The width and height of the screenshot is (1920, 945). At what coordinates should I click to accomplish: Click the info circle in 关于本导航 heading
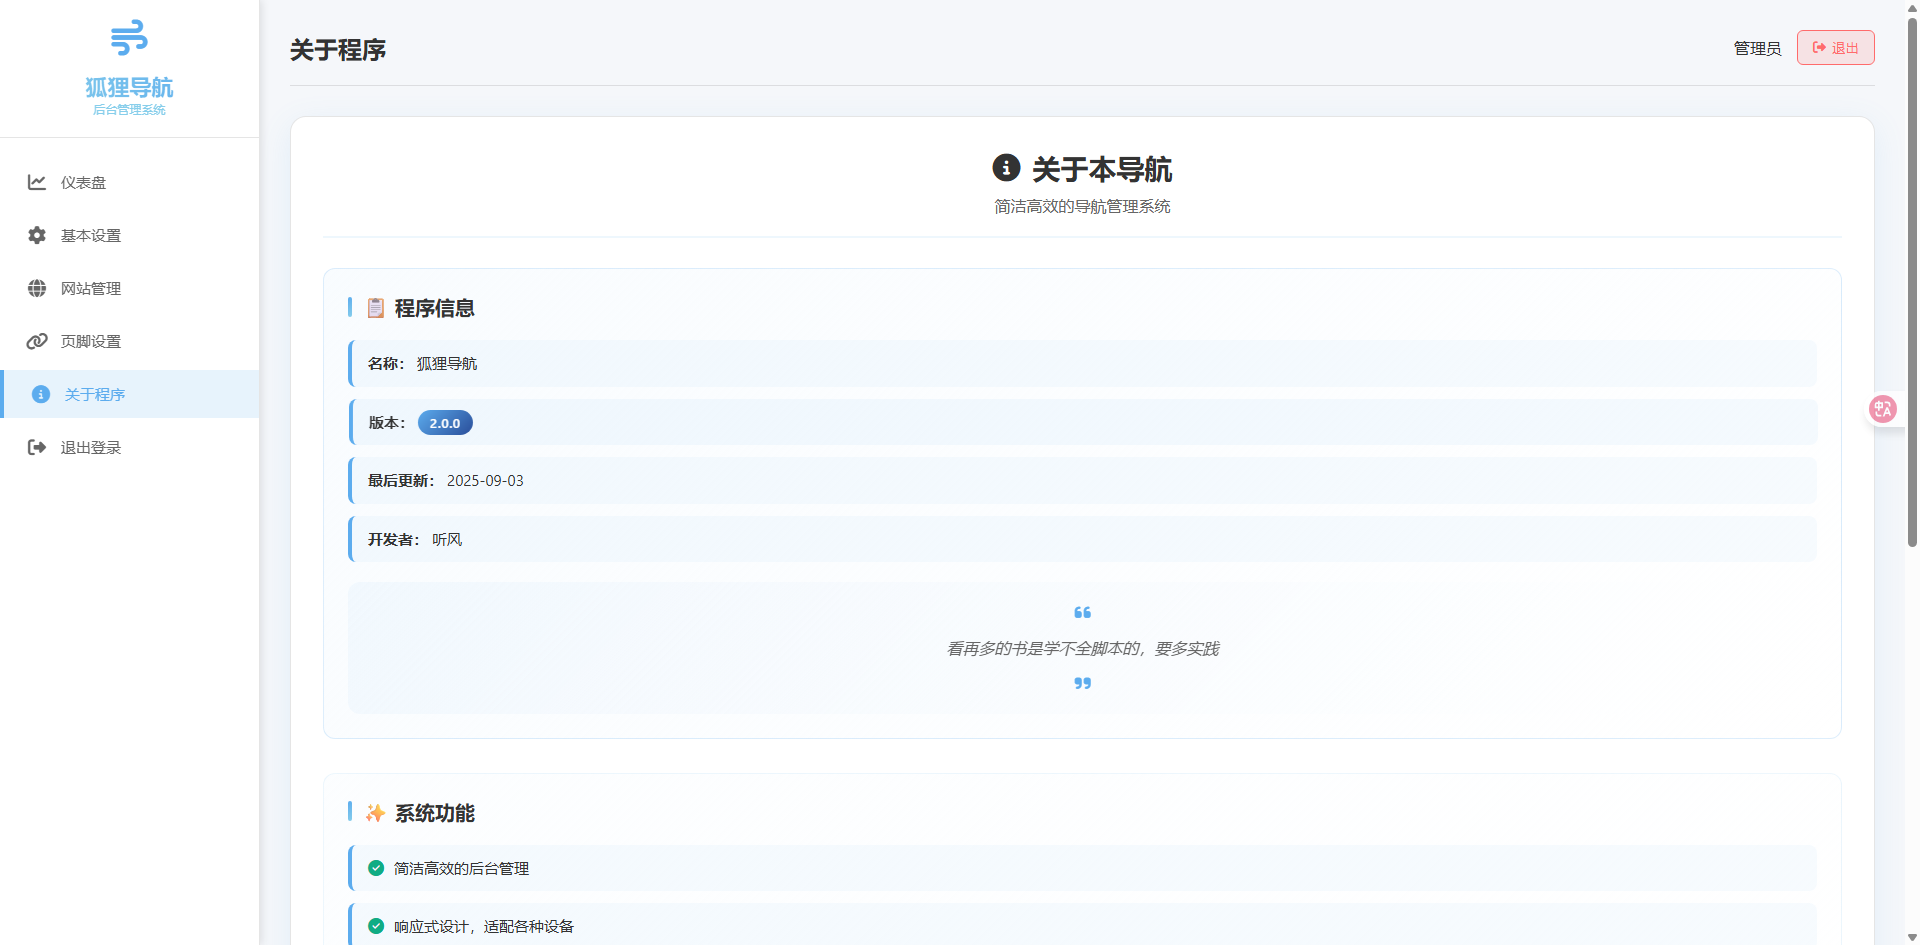pos(1005,169)
